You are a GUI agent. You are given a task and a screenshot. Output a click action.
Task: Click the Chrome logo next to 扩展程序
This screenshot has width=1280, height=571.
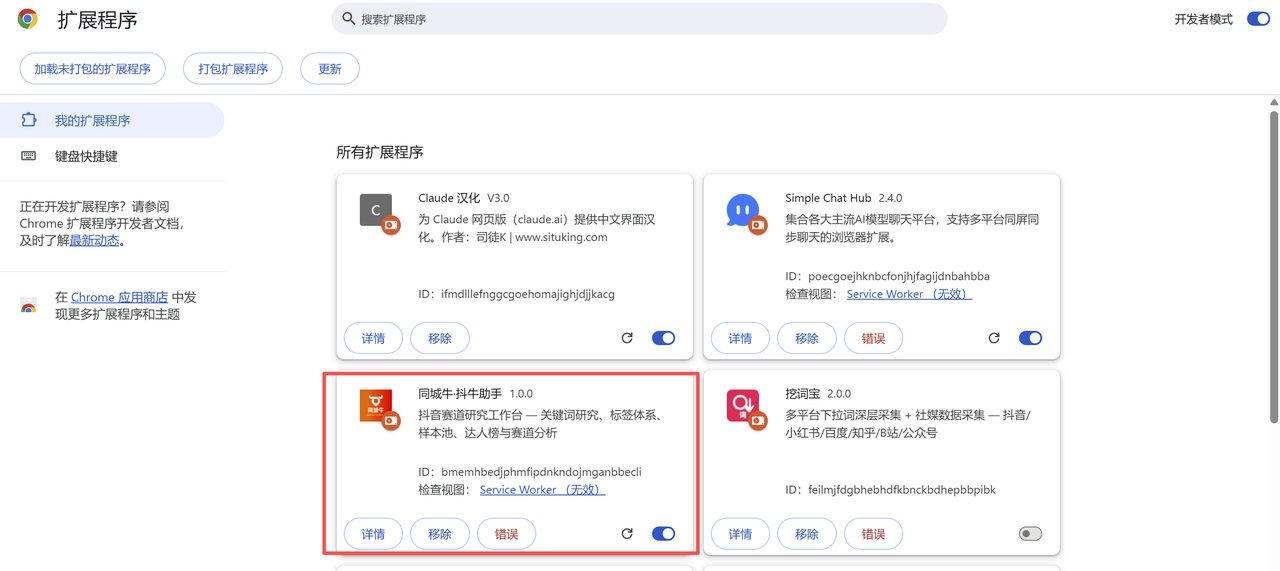point(27,19)
